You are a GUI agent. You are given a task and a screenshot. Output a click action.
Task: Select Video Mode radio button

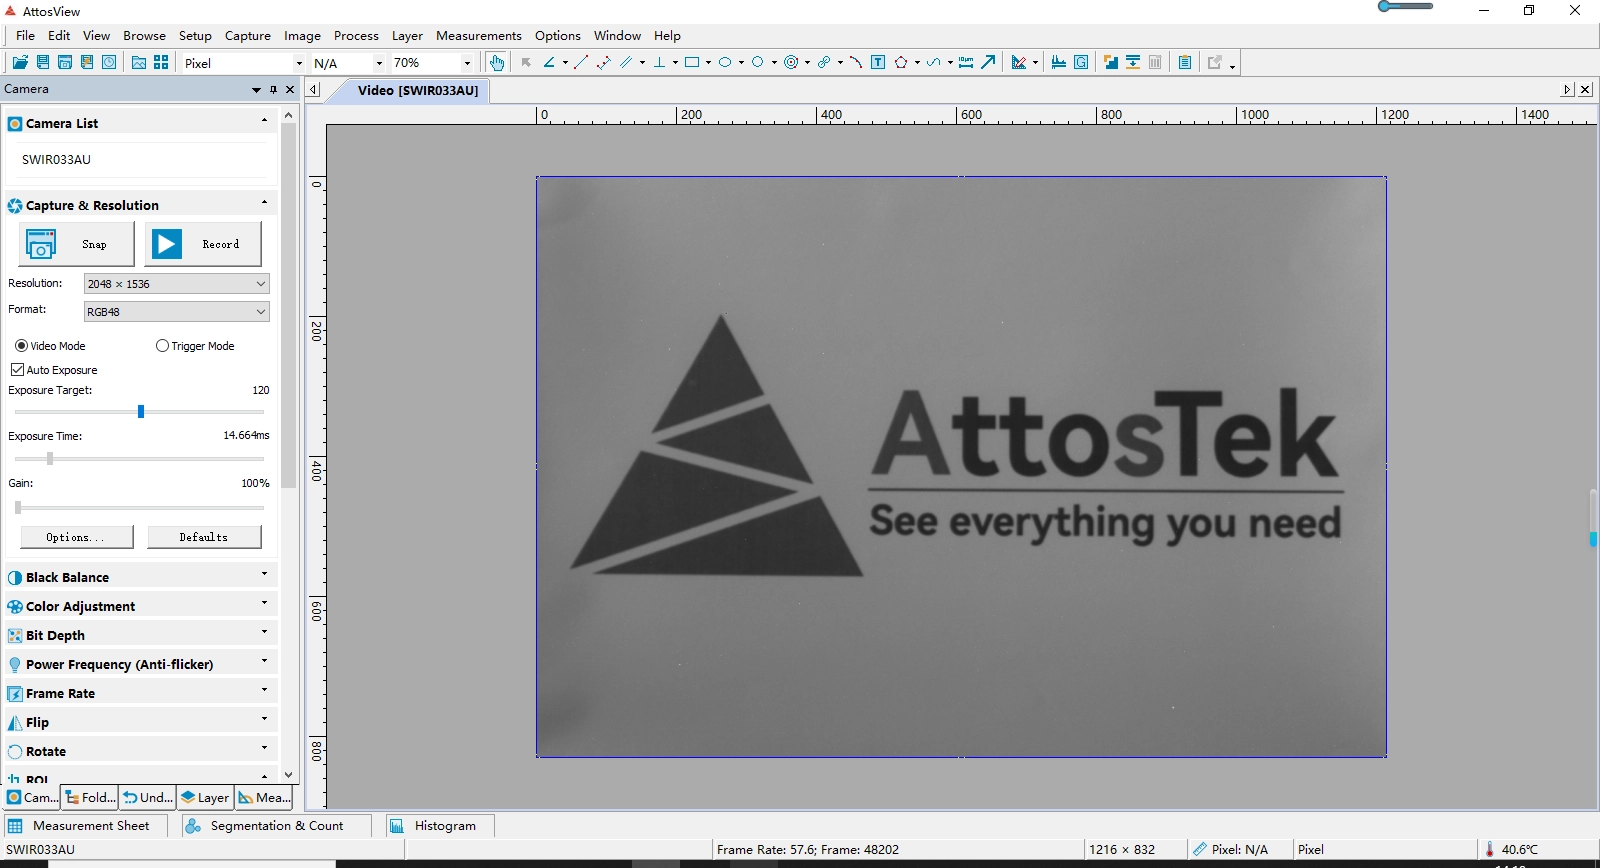[51, 346]
